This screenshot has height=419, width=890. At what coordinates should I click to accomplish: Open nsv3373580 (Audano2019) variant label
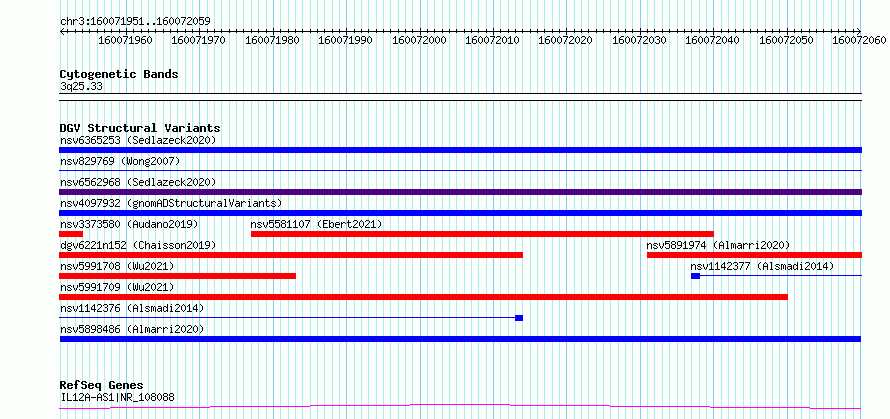129,224
